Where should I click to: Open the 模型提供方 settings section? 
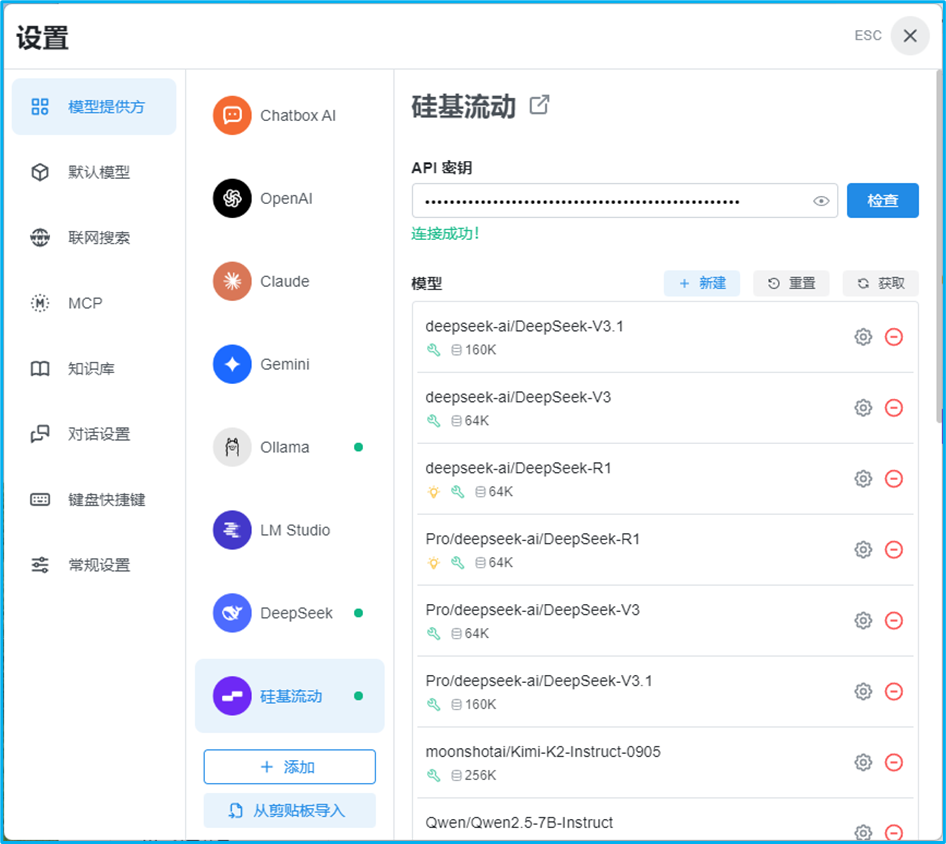94,107
